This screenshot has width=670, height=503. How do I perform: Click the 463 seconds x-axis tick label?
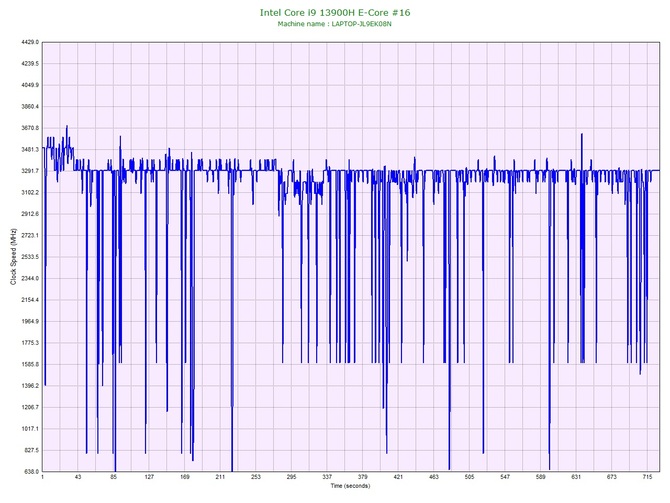pyautogui.click(x=434, y=477)
